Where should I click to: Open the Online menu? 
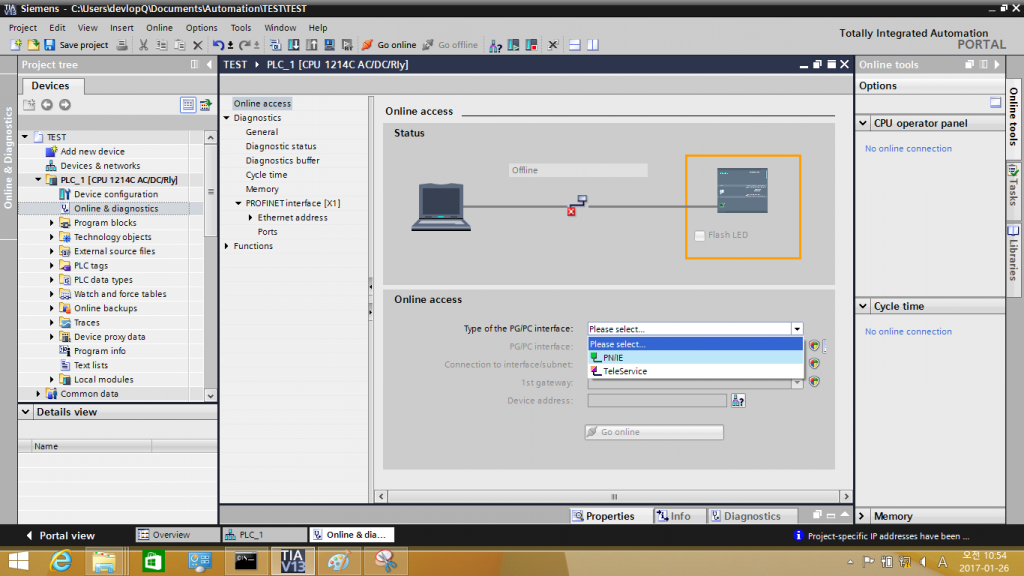point(159,27)
